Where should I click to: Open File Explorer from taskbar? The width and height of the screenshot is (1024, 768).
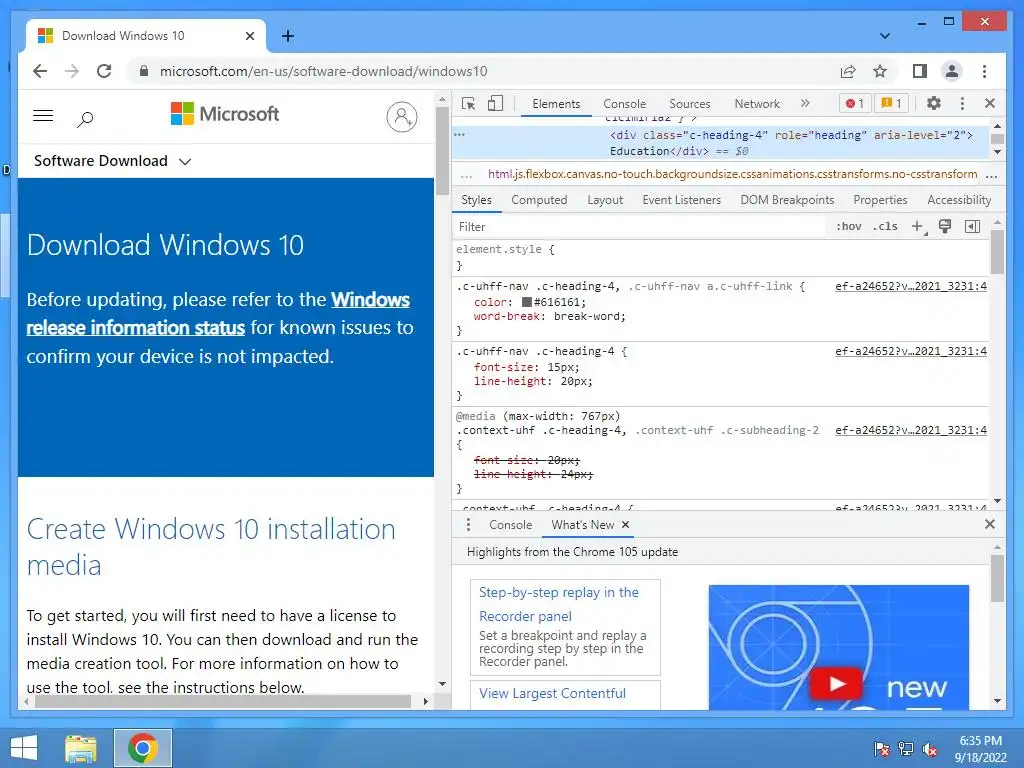(81, 748)
